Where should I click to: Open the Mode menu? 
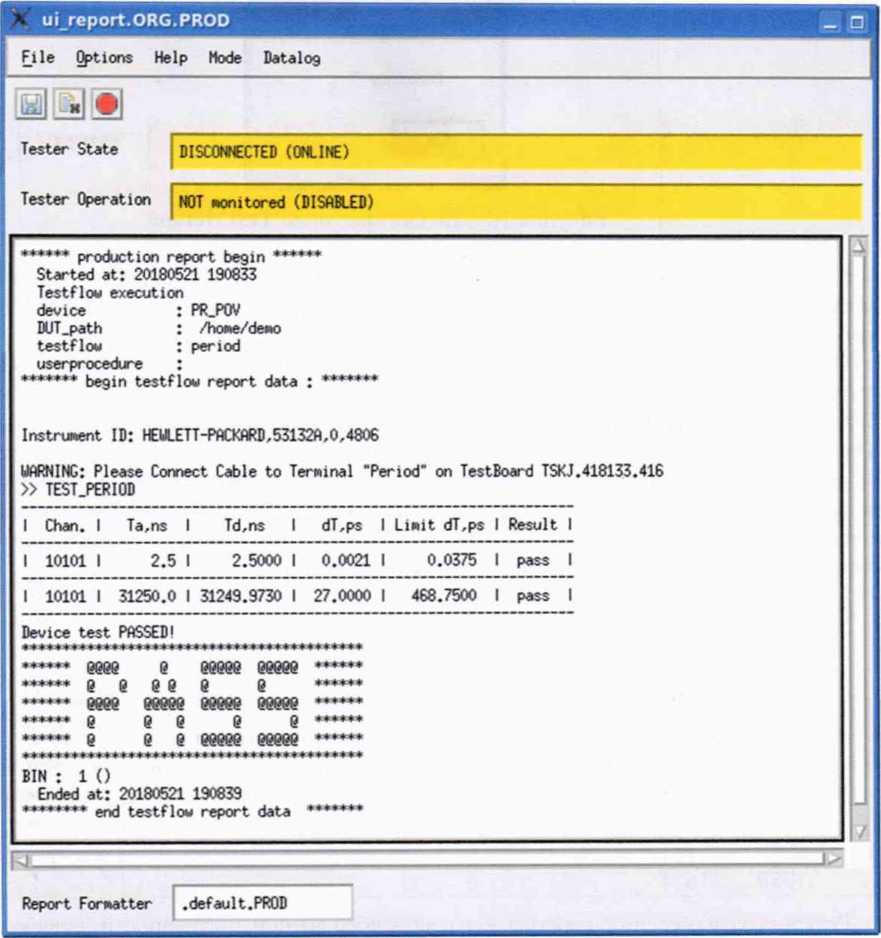coord(225,57)
